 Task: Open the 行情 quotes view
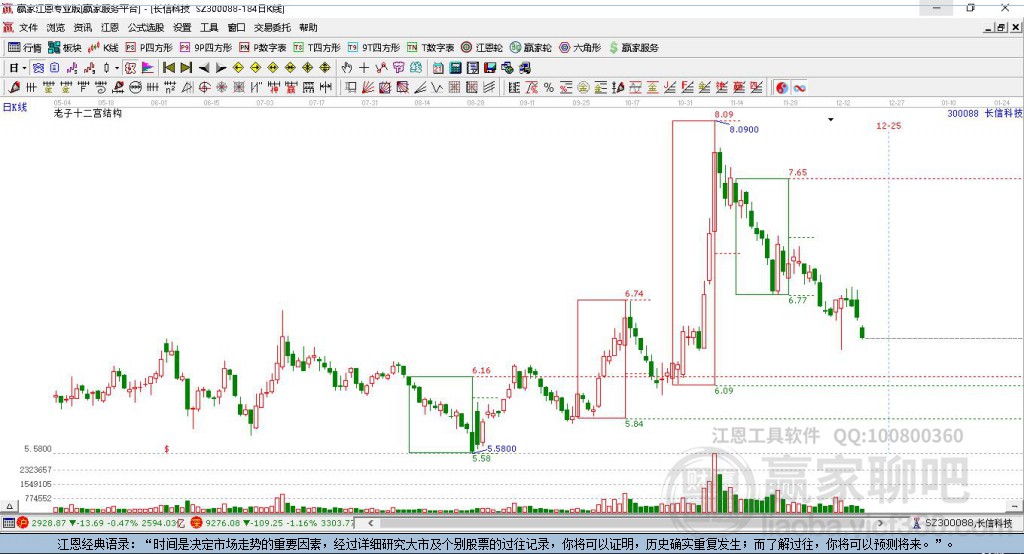[25, 48]
